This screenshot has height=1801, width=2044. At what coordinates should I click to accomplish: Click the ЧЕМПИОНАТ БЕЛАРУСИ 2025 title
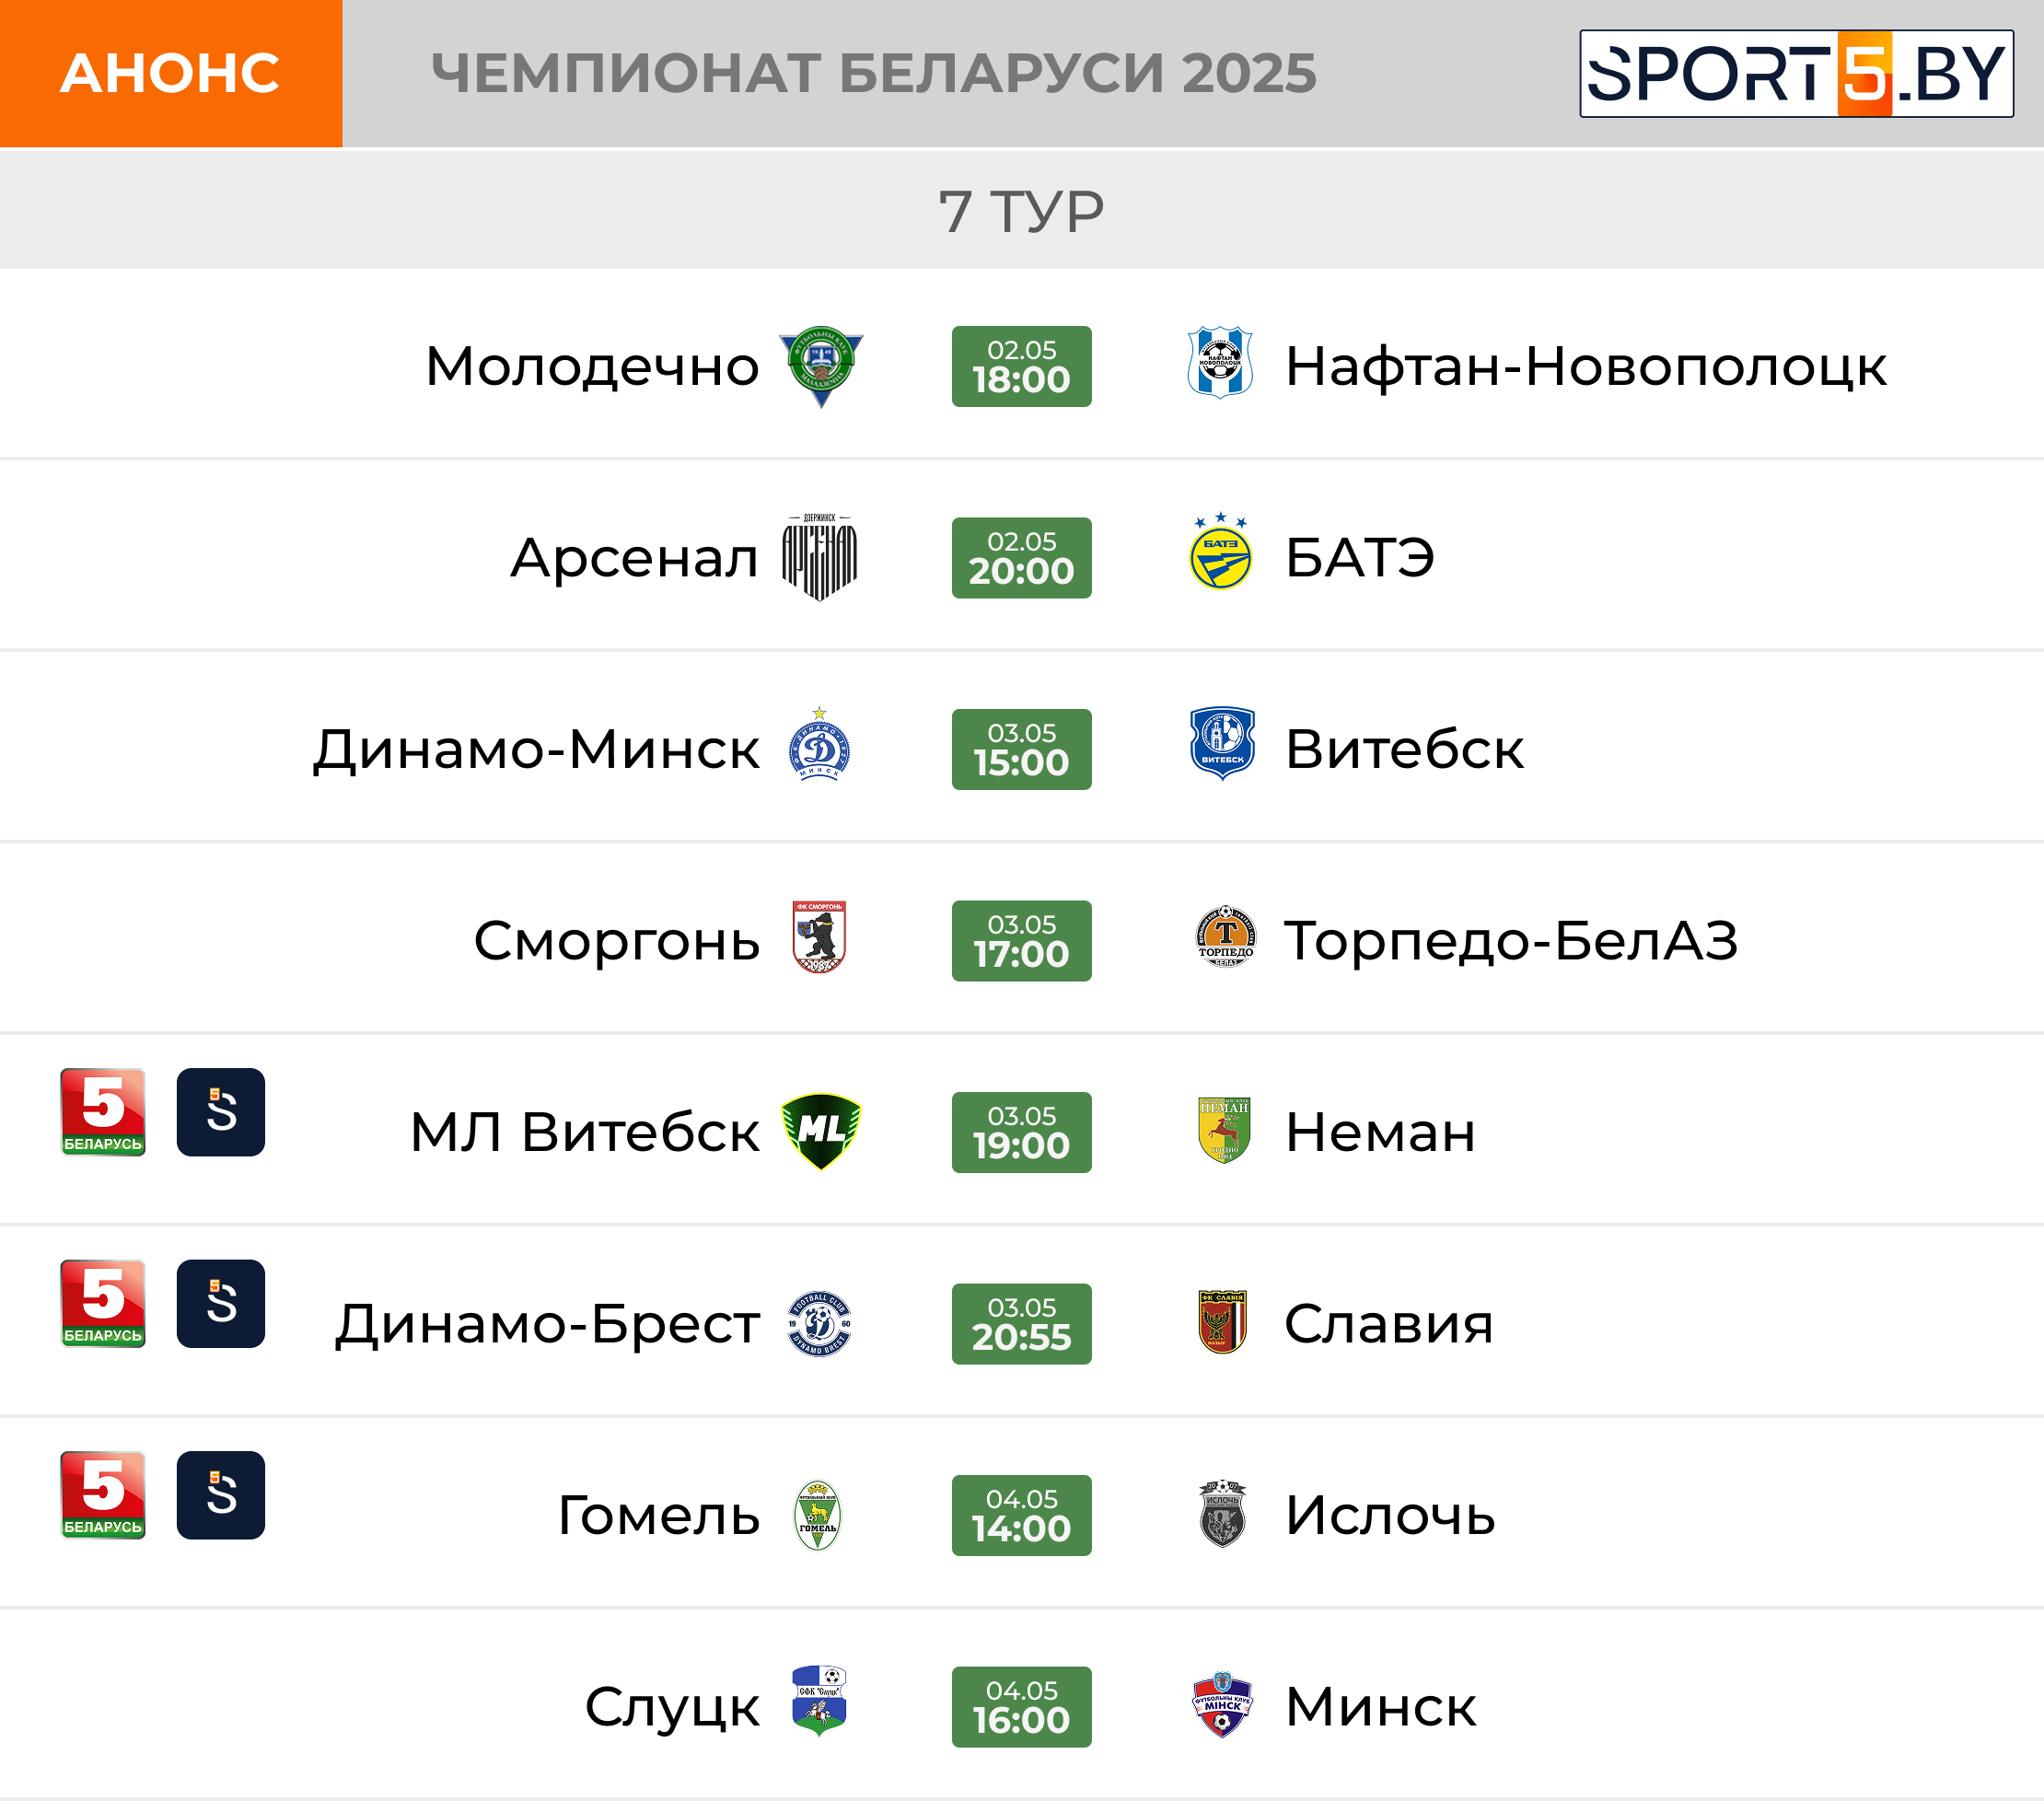[x=874, y=73]
